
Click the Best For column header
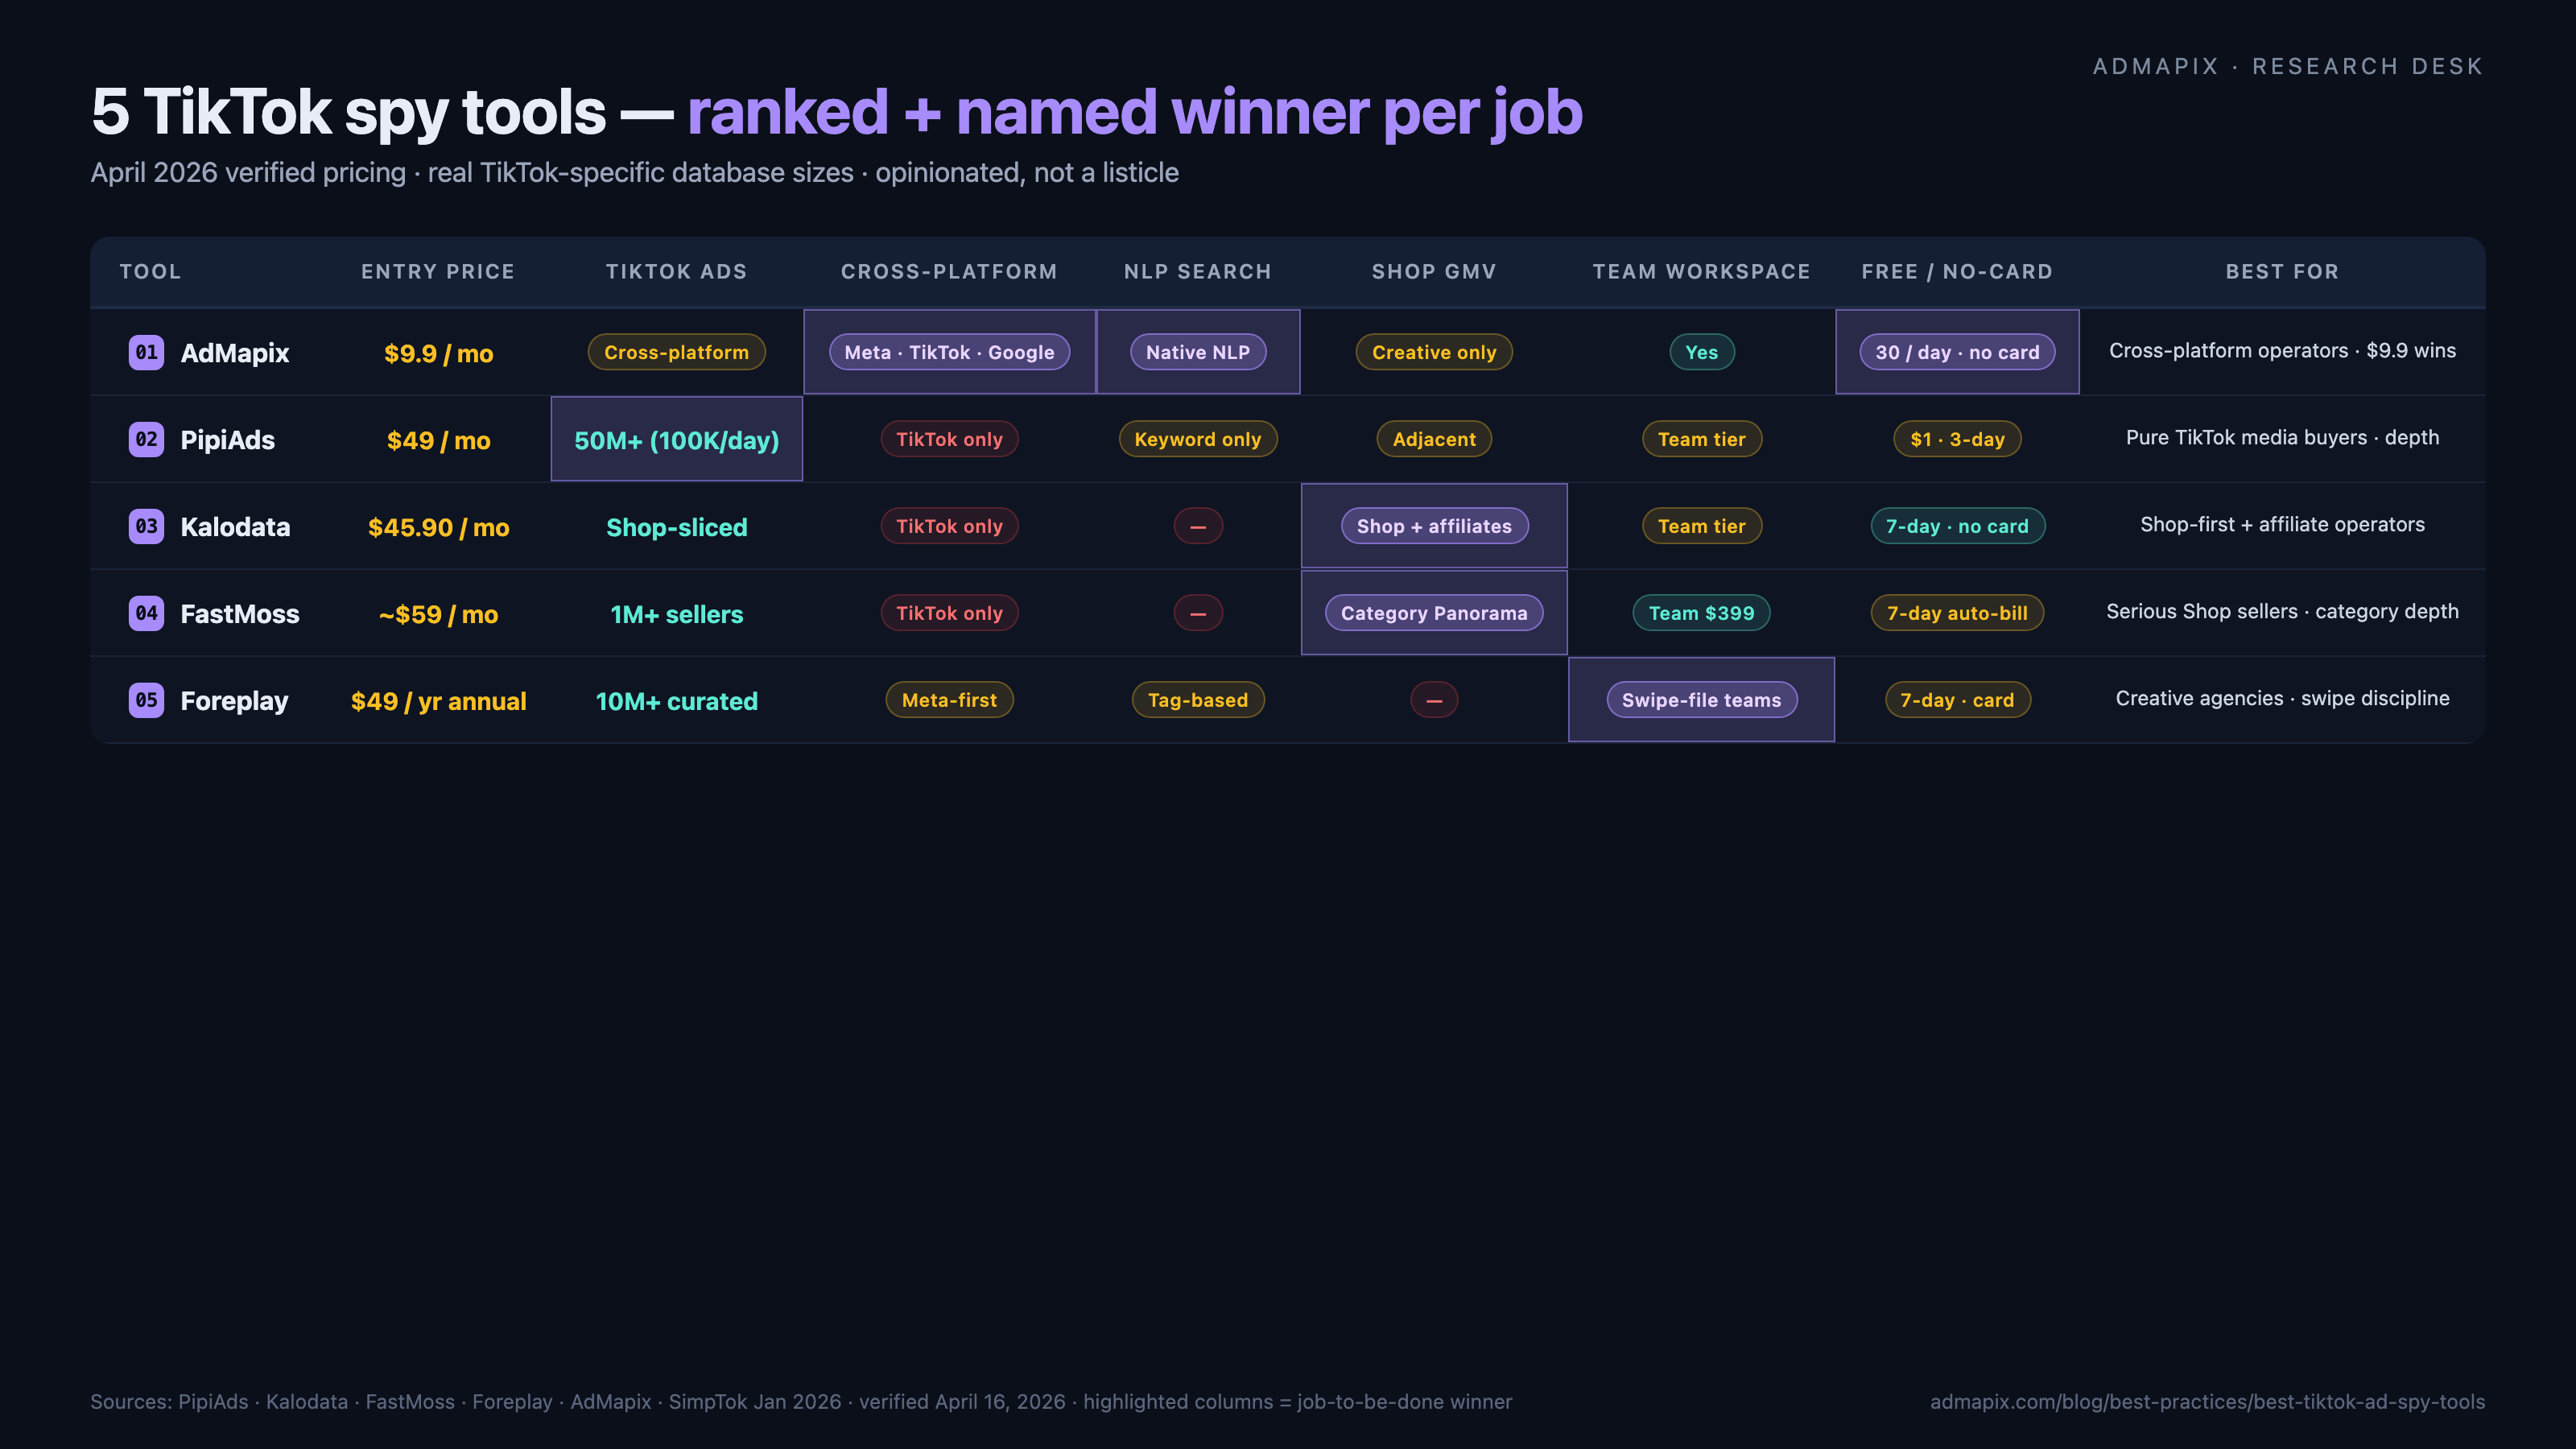[x=2281, y=272]
